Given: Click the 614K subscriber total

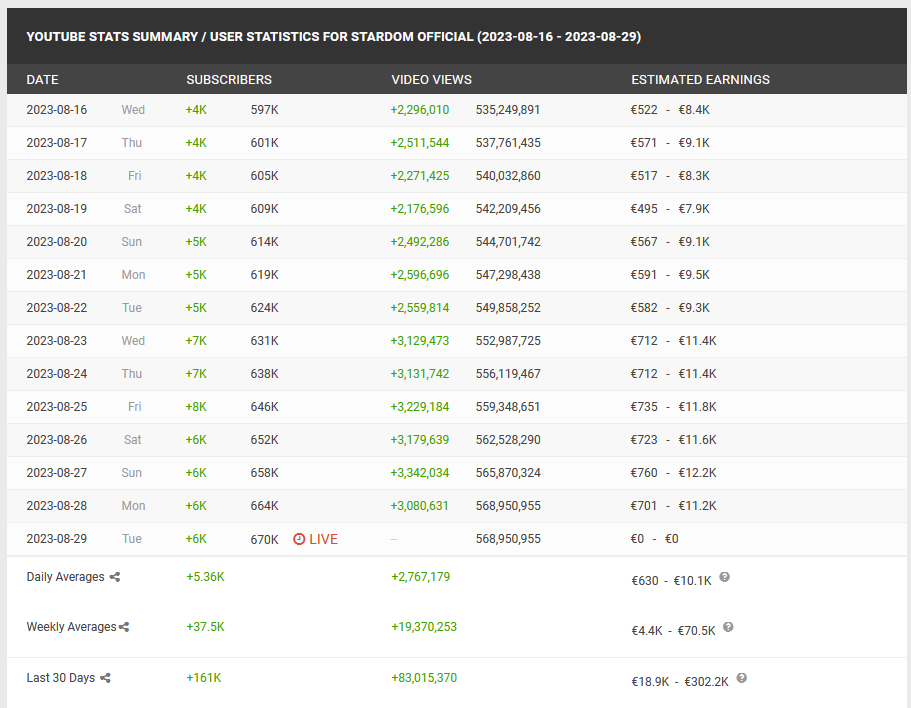Looking at the screenshot, I should [x=264, y=242].
